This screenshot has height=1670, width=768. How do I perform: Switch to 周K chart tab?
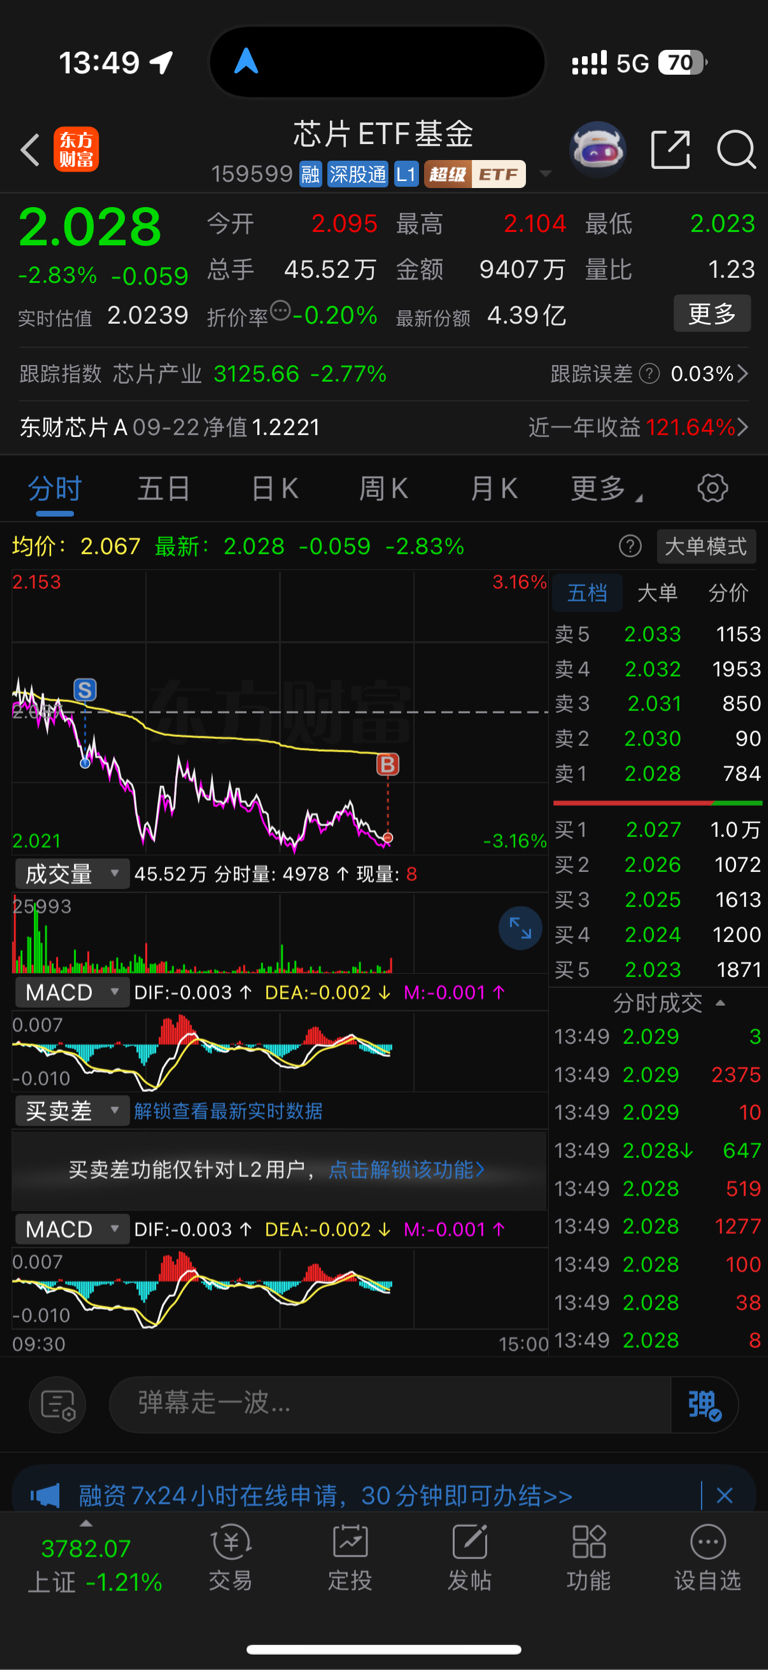(383, 489)
